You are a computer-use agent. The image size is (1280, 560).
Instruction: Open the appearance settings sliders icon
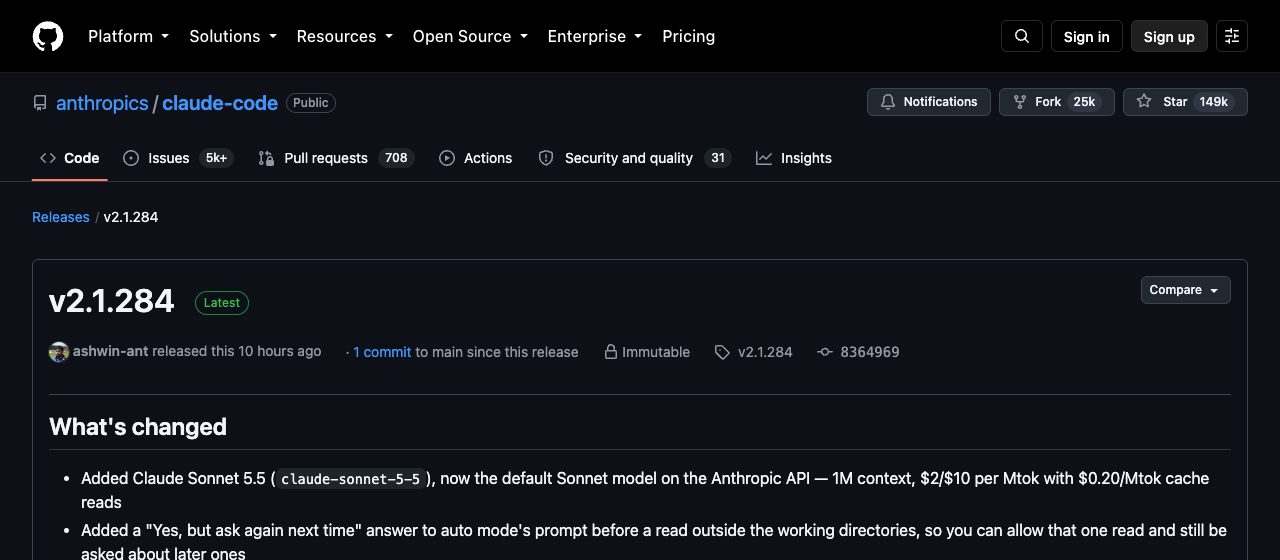coord(1232,36)
